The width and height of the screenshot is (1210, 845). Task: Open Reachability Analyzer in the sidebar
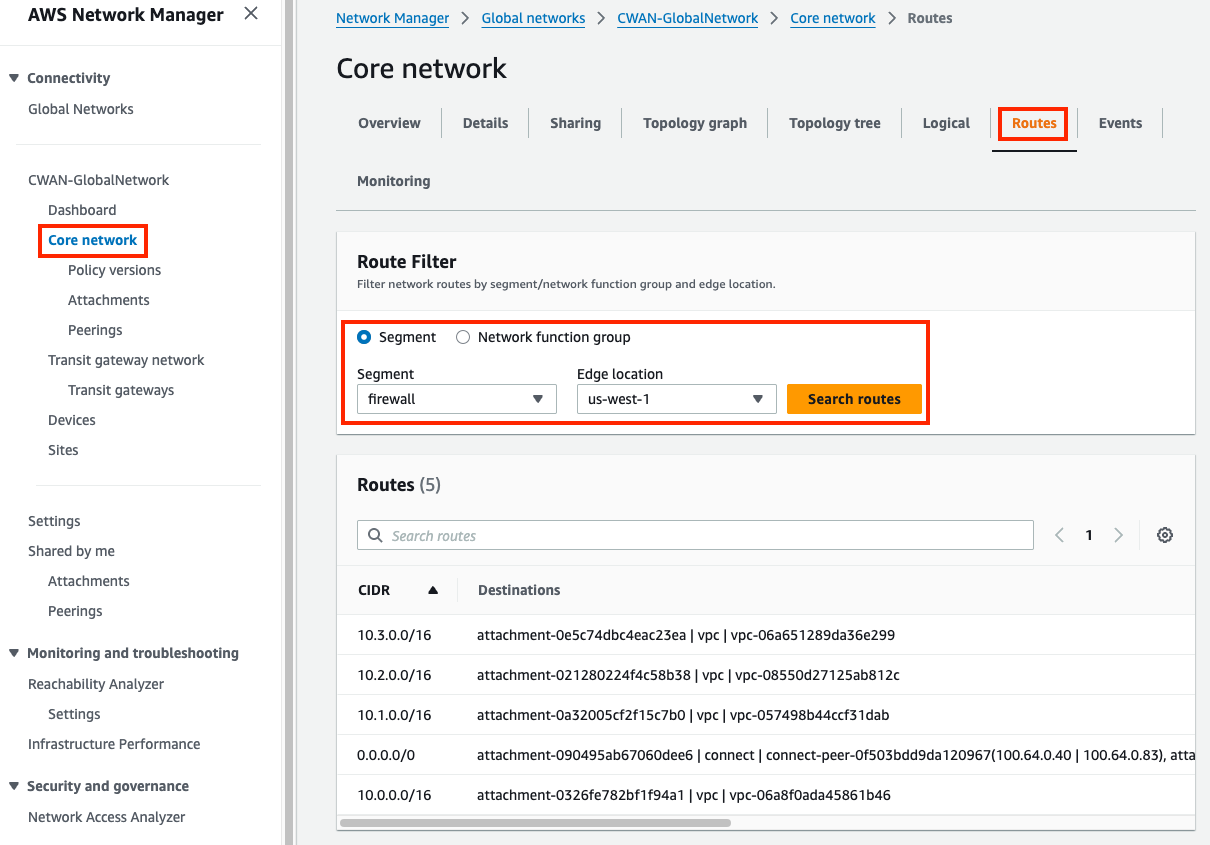tap(96, 684)
